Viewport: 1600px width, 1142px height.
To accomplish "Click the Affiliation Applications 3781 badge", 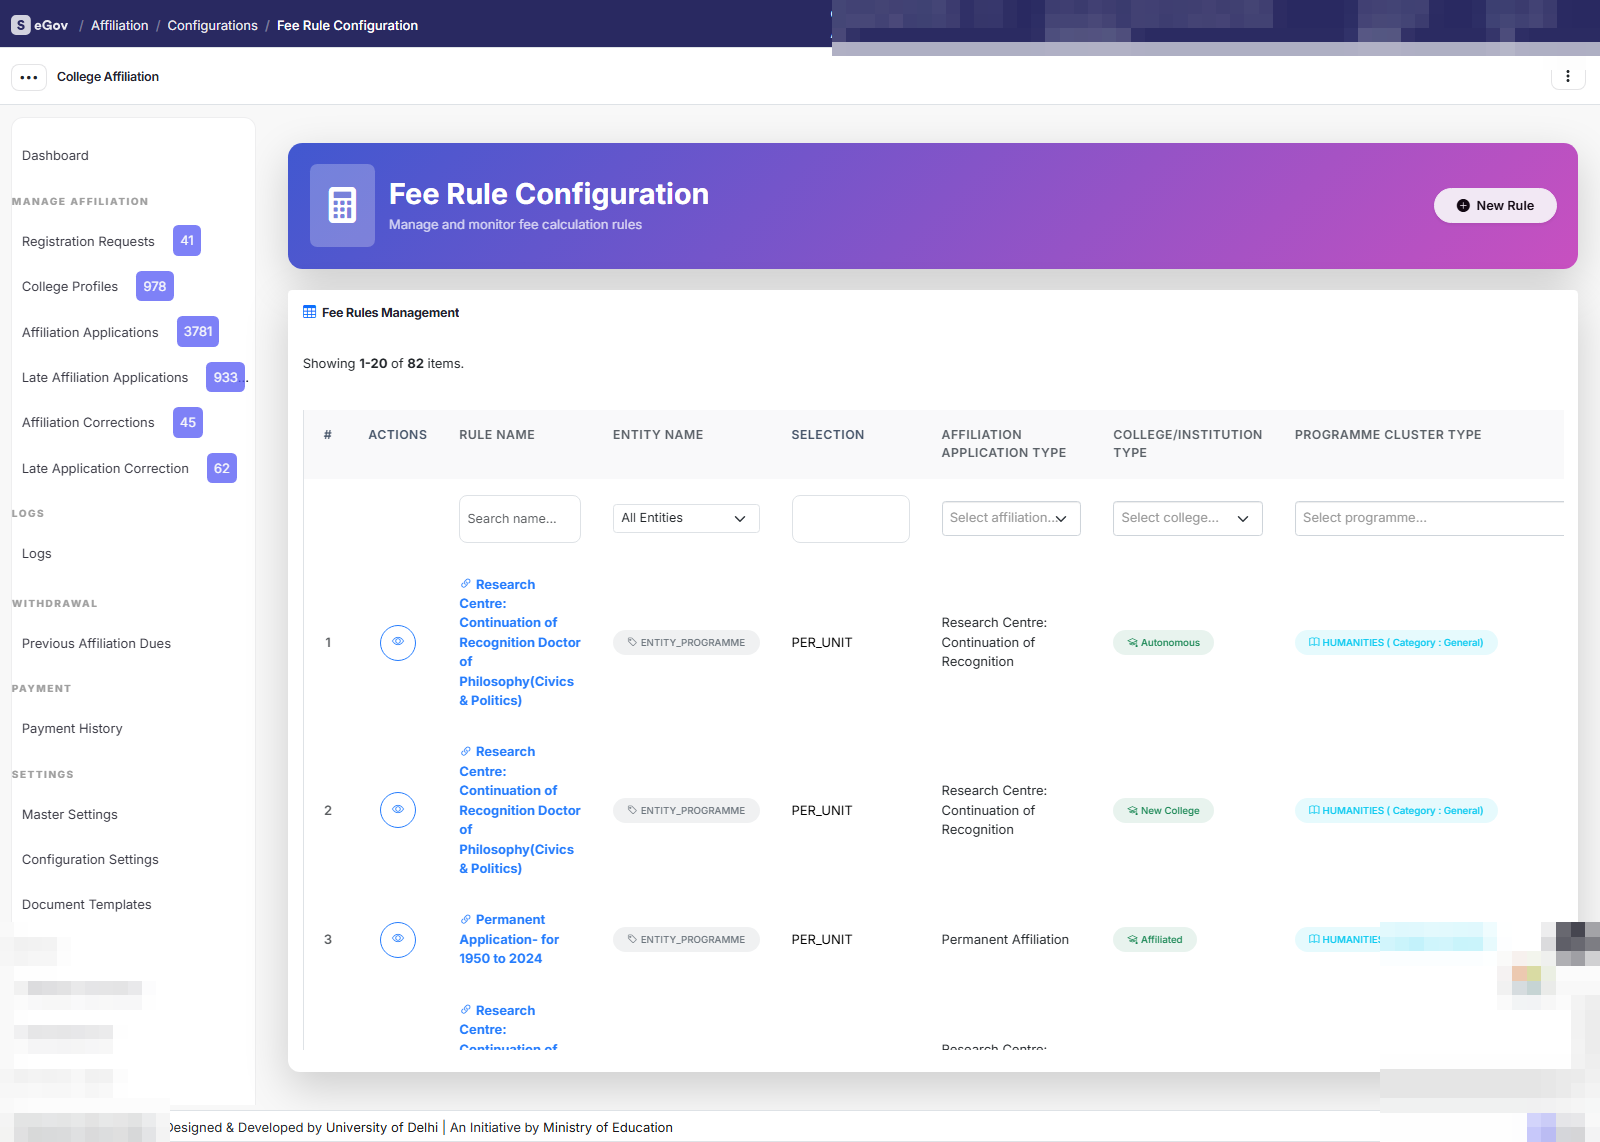I will pyautogui.click(x=198, y=331).
